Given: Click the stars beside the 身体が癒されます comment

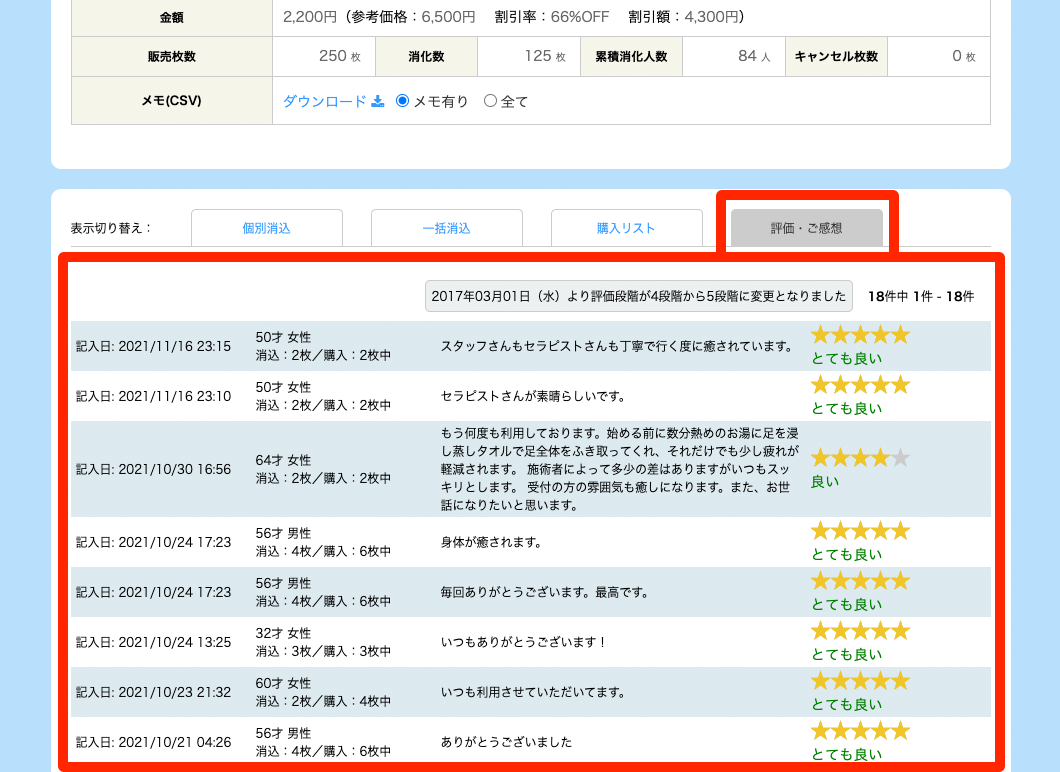Looking at the screenshot, I should (x=859, y=531).
